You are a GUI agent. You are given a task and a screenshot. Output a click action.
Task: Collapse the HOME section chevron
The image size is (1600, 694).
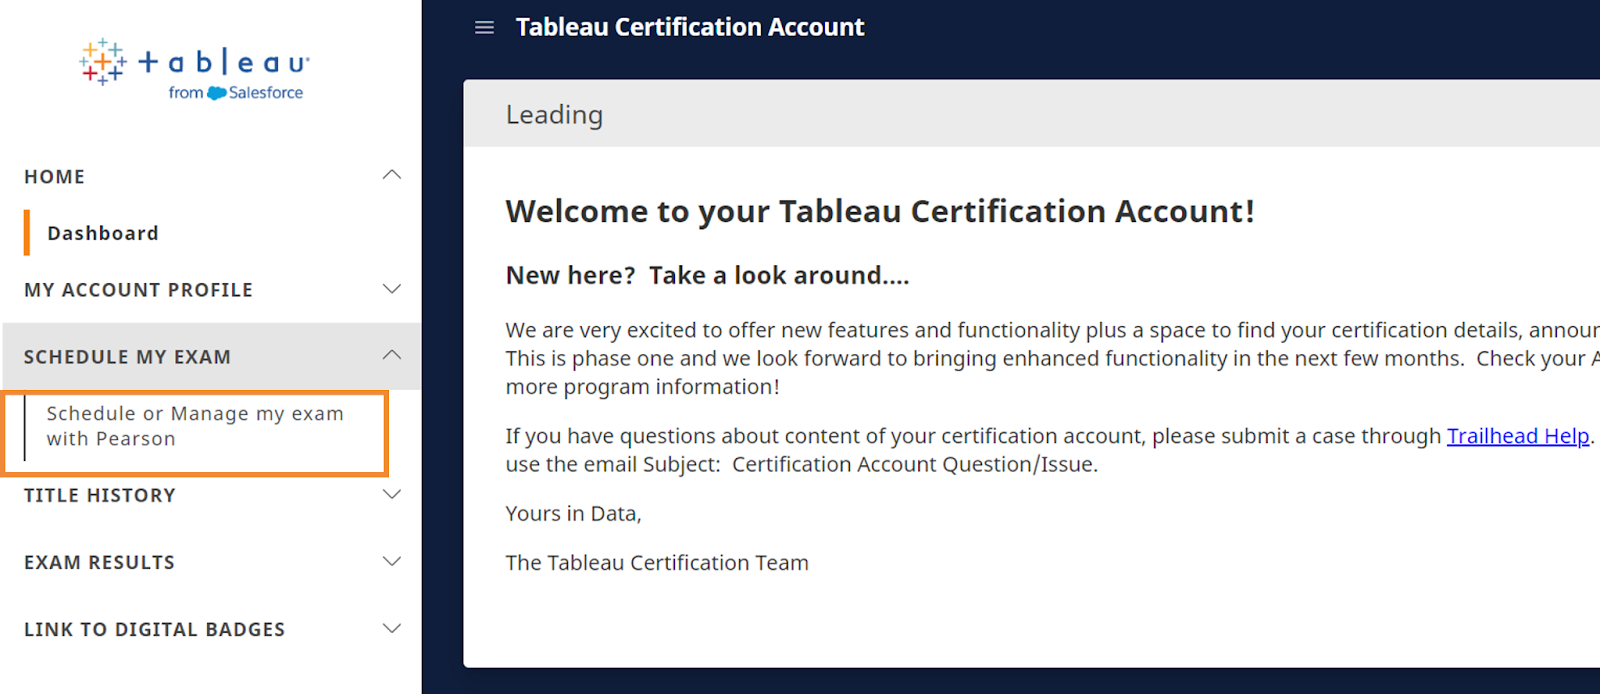click(392, 175)
